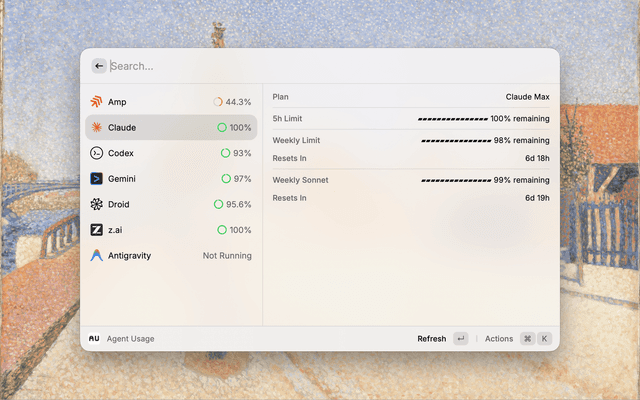Viewport: 640px width, 400px height.
Task: Click the z.ai logo icon
Action: pos(96,230)
